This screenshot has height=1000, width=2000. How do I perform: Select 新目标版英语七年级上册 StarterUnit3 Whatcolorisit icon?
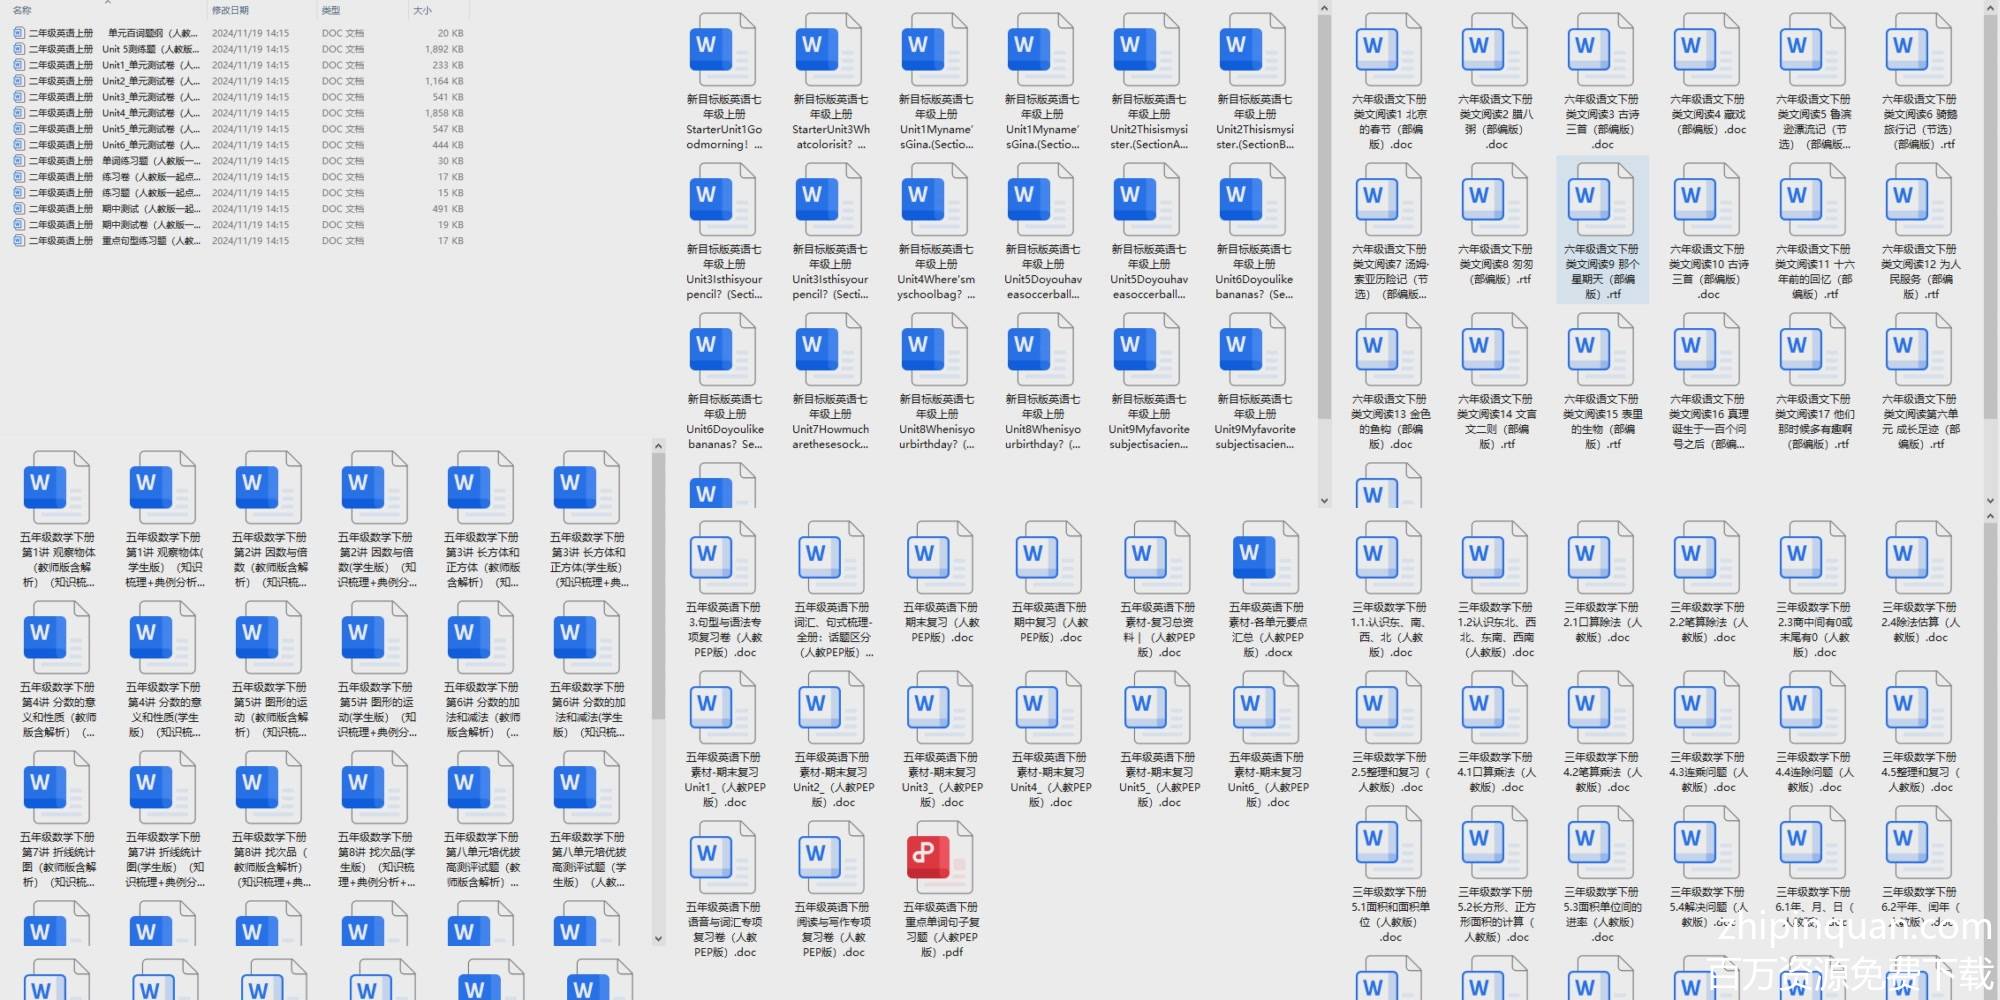click(x=828, y=47)
